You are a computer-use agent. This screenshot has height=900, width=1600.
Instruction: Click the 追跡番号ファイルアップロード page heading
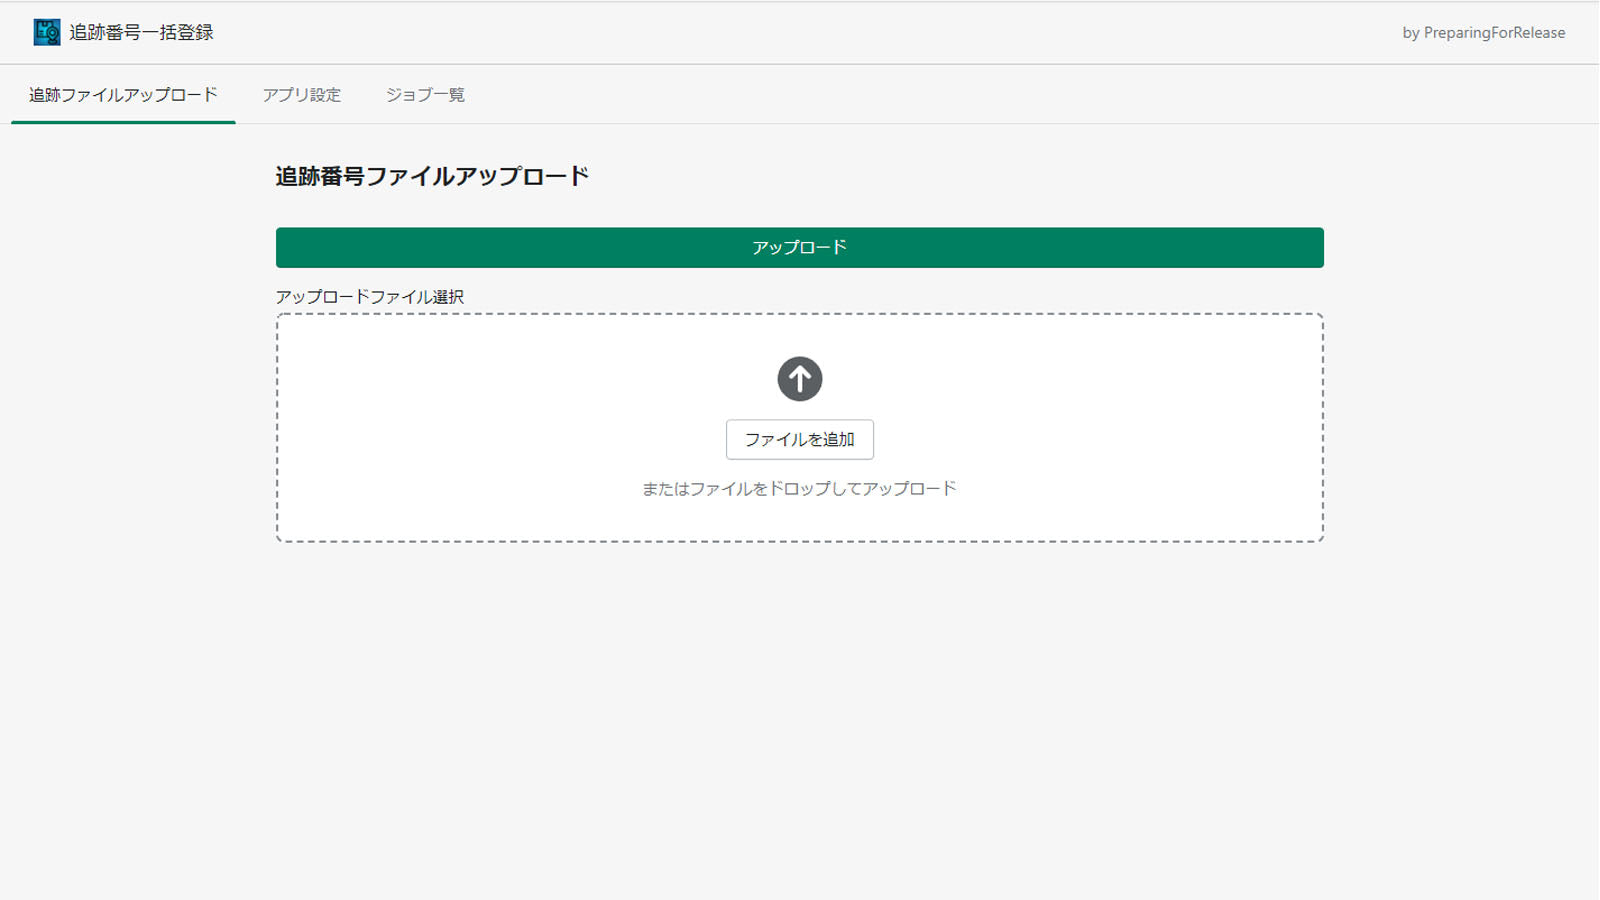tap(432, 175)
